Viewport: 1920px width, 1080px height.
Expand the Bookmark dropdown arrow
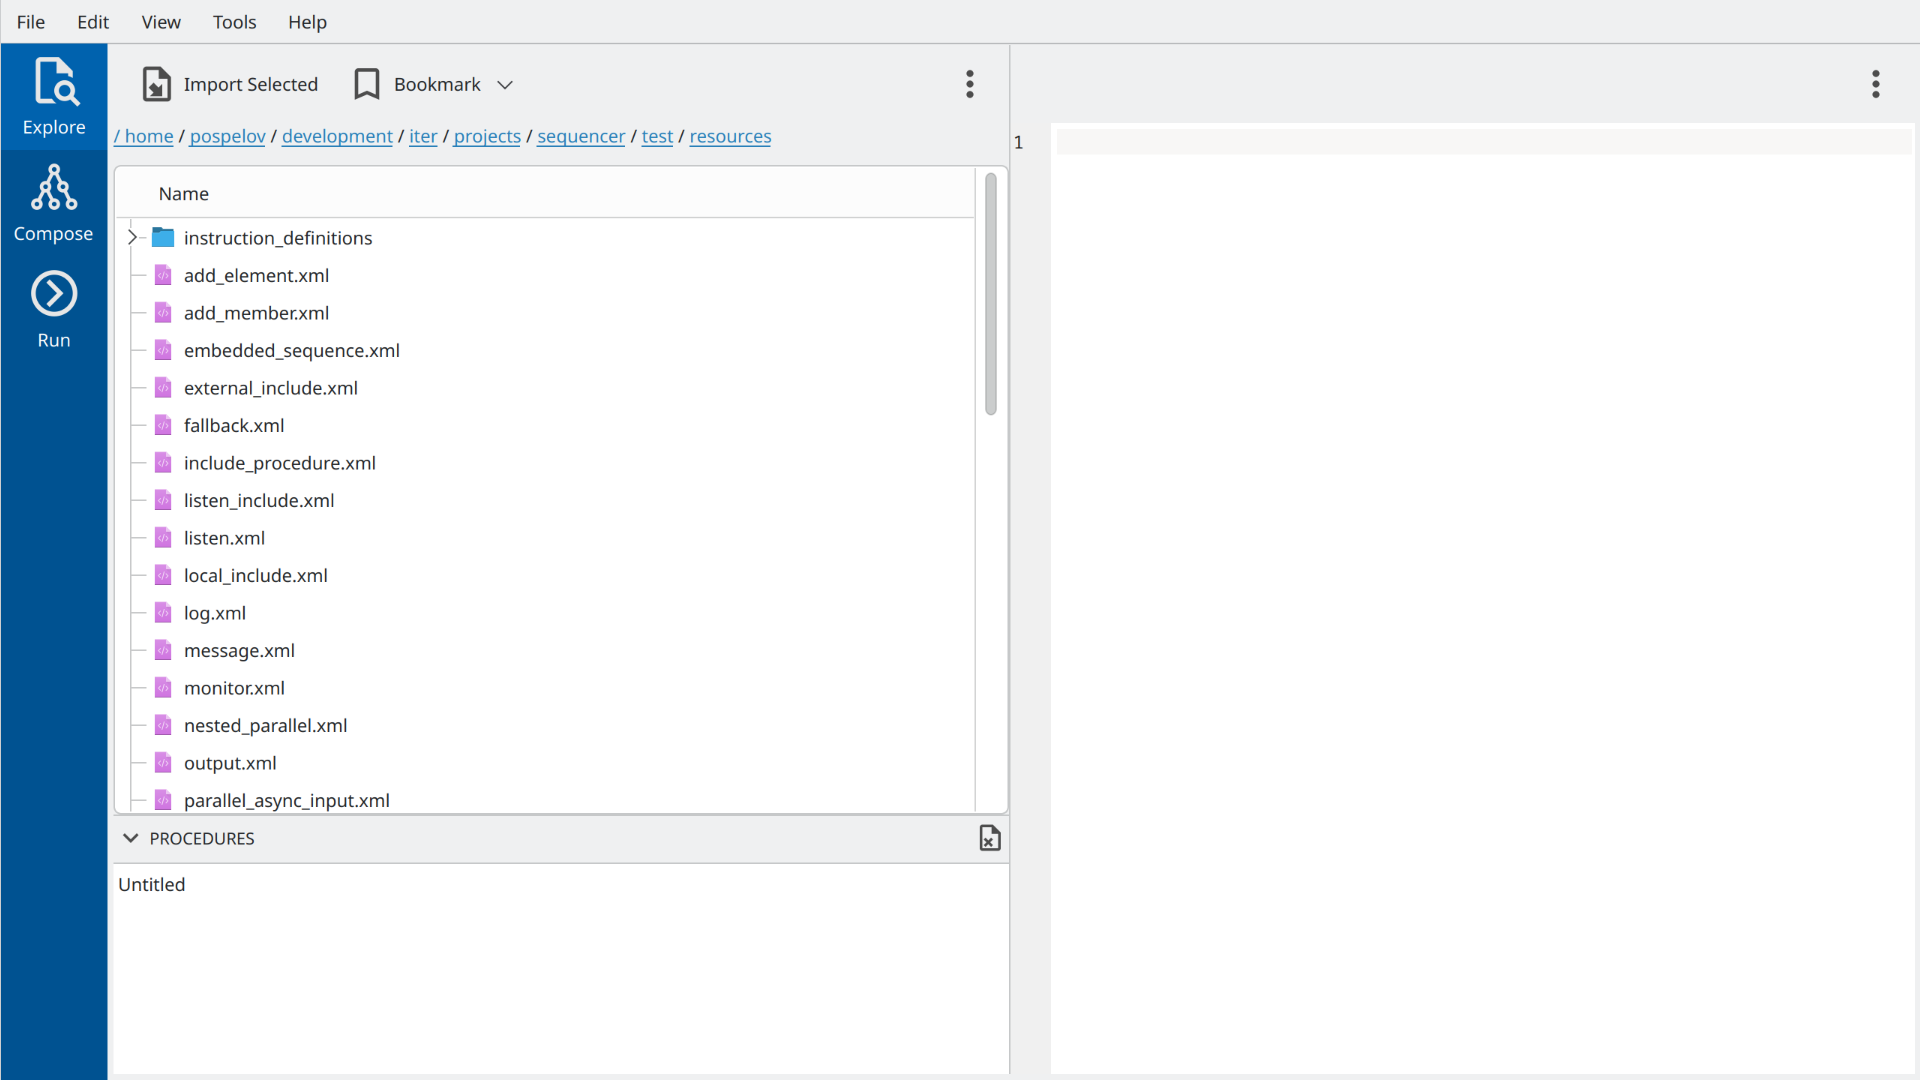click(x=505, y=85)
